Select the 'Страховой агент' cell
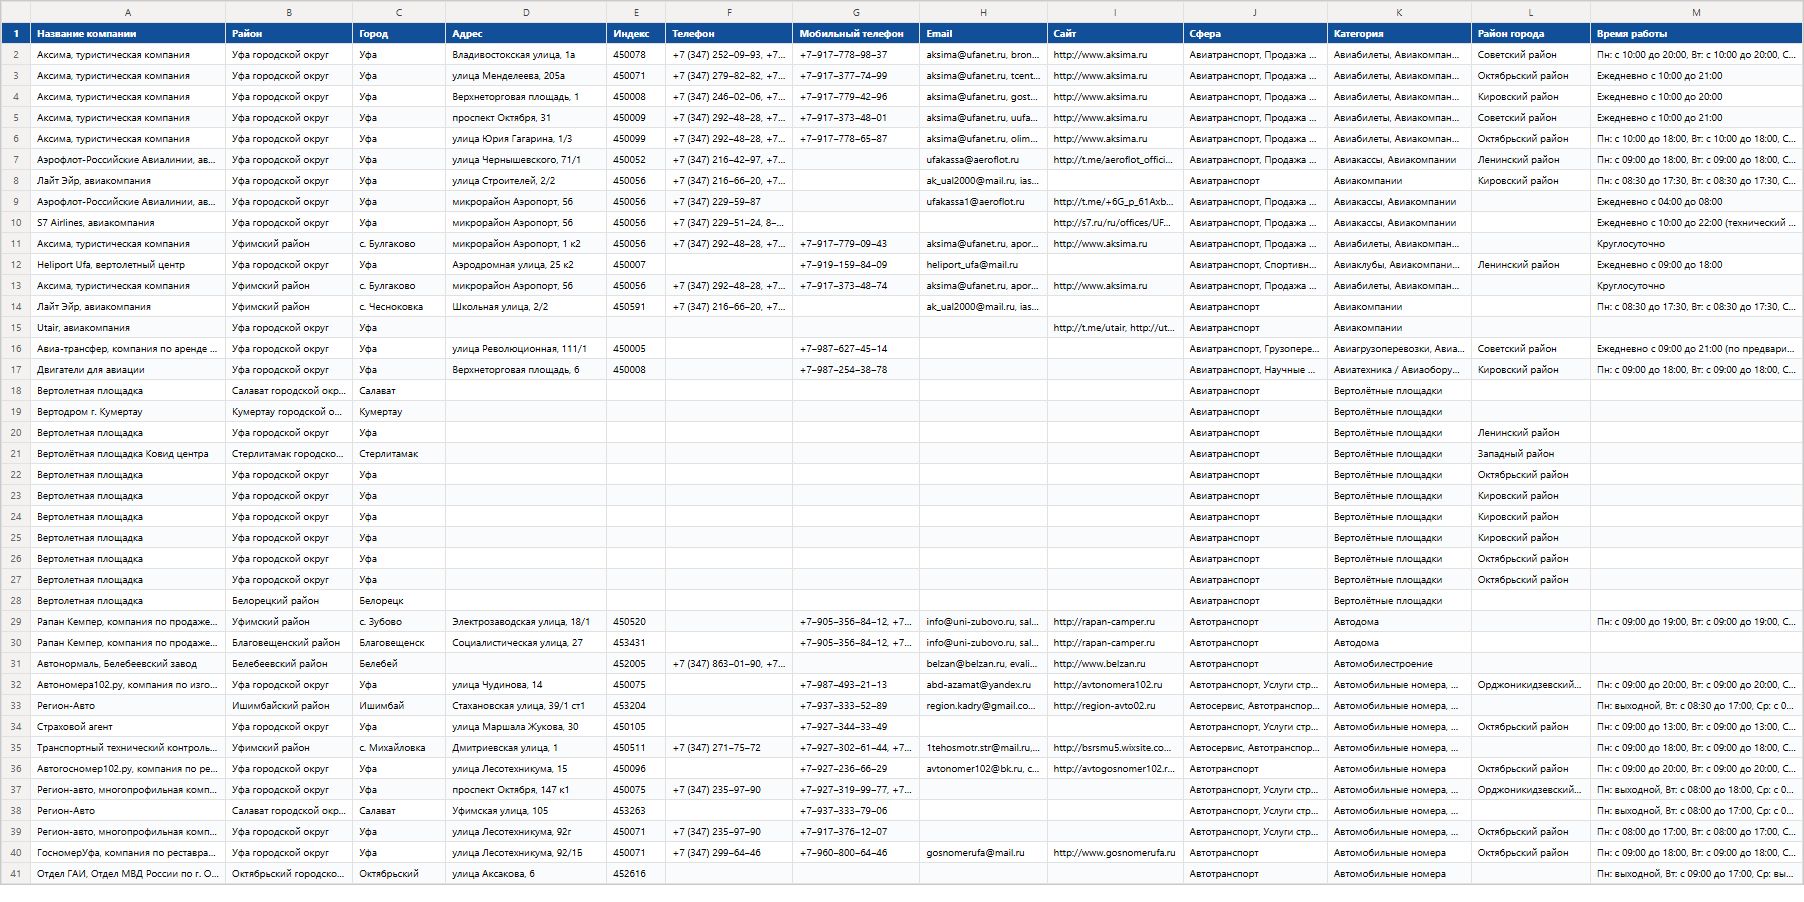 tap(128, 727)
